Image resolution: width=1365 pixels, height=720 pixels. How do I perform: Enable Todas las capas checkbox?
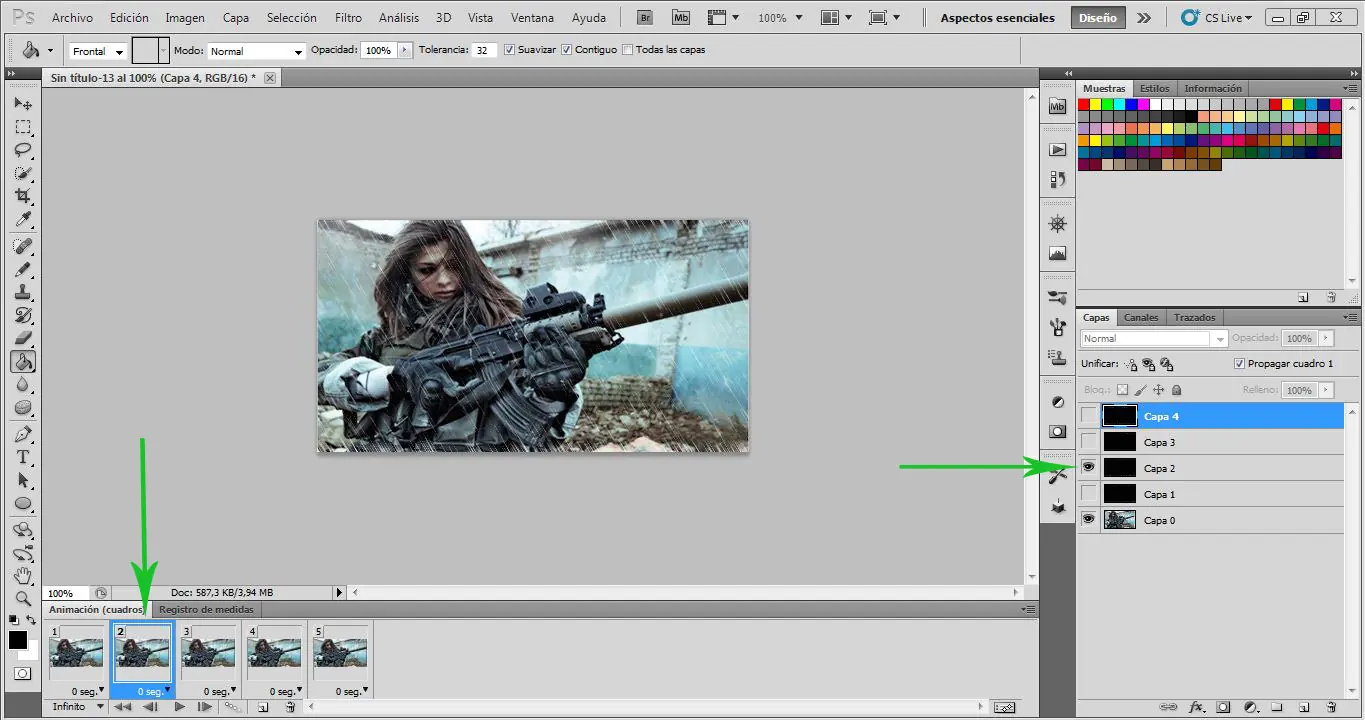point(627,50)
